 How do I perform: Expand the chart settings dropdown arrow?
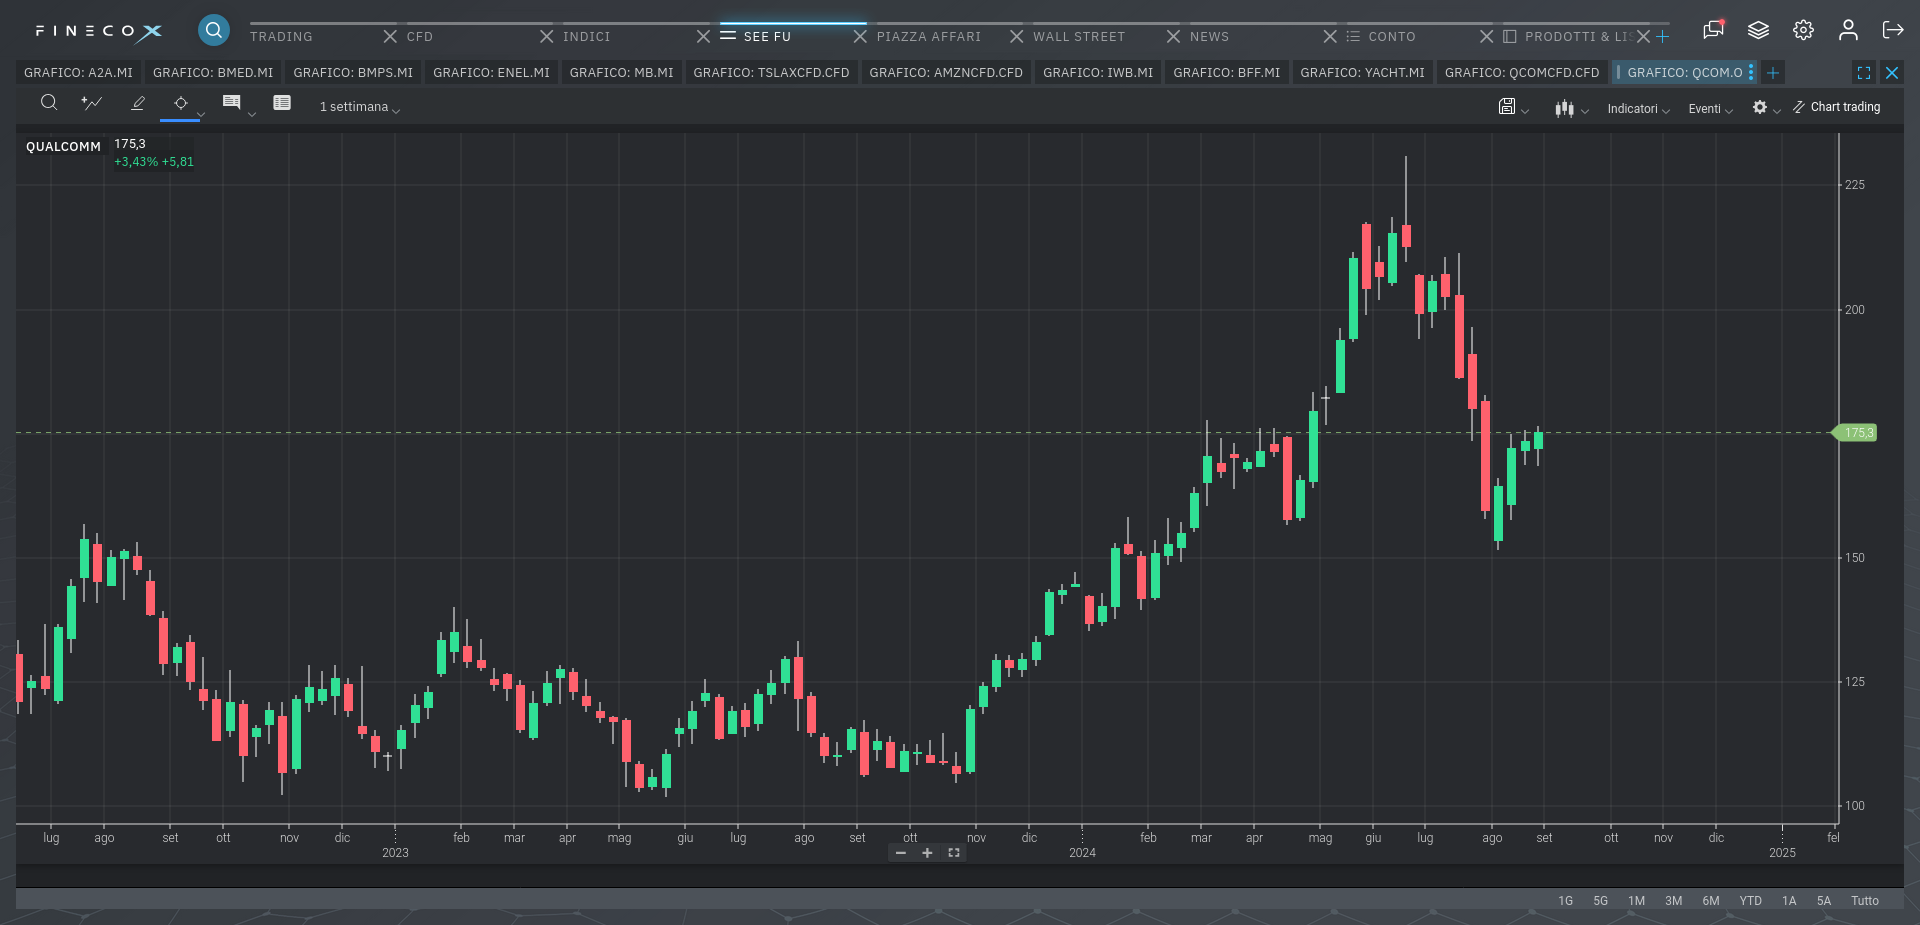[1777, 111]
